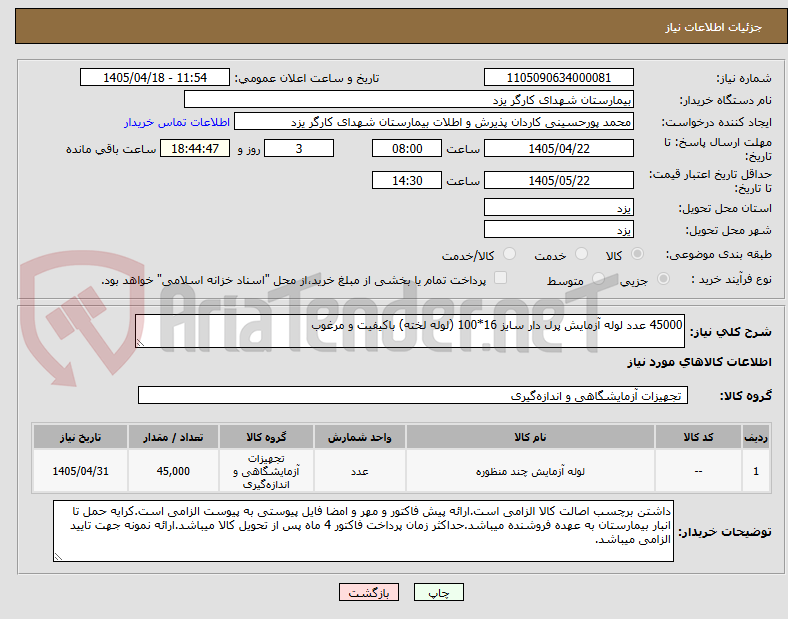Click the unit cell عدد

pos(359,471)
